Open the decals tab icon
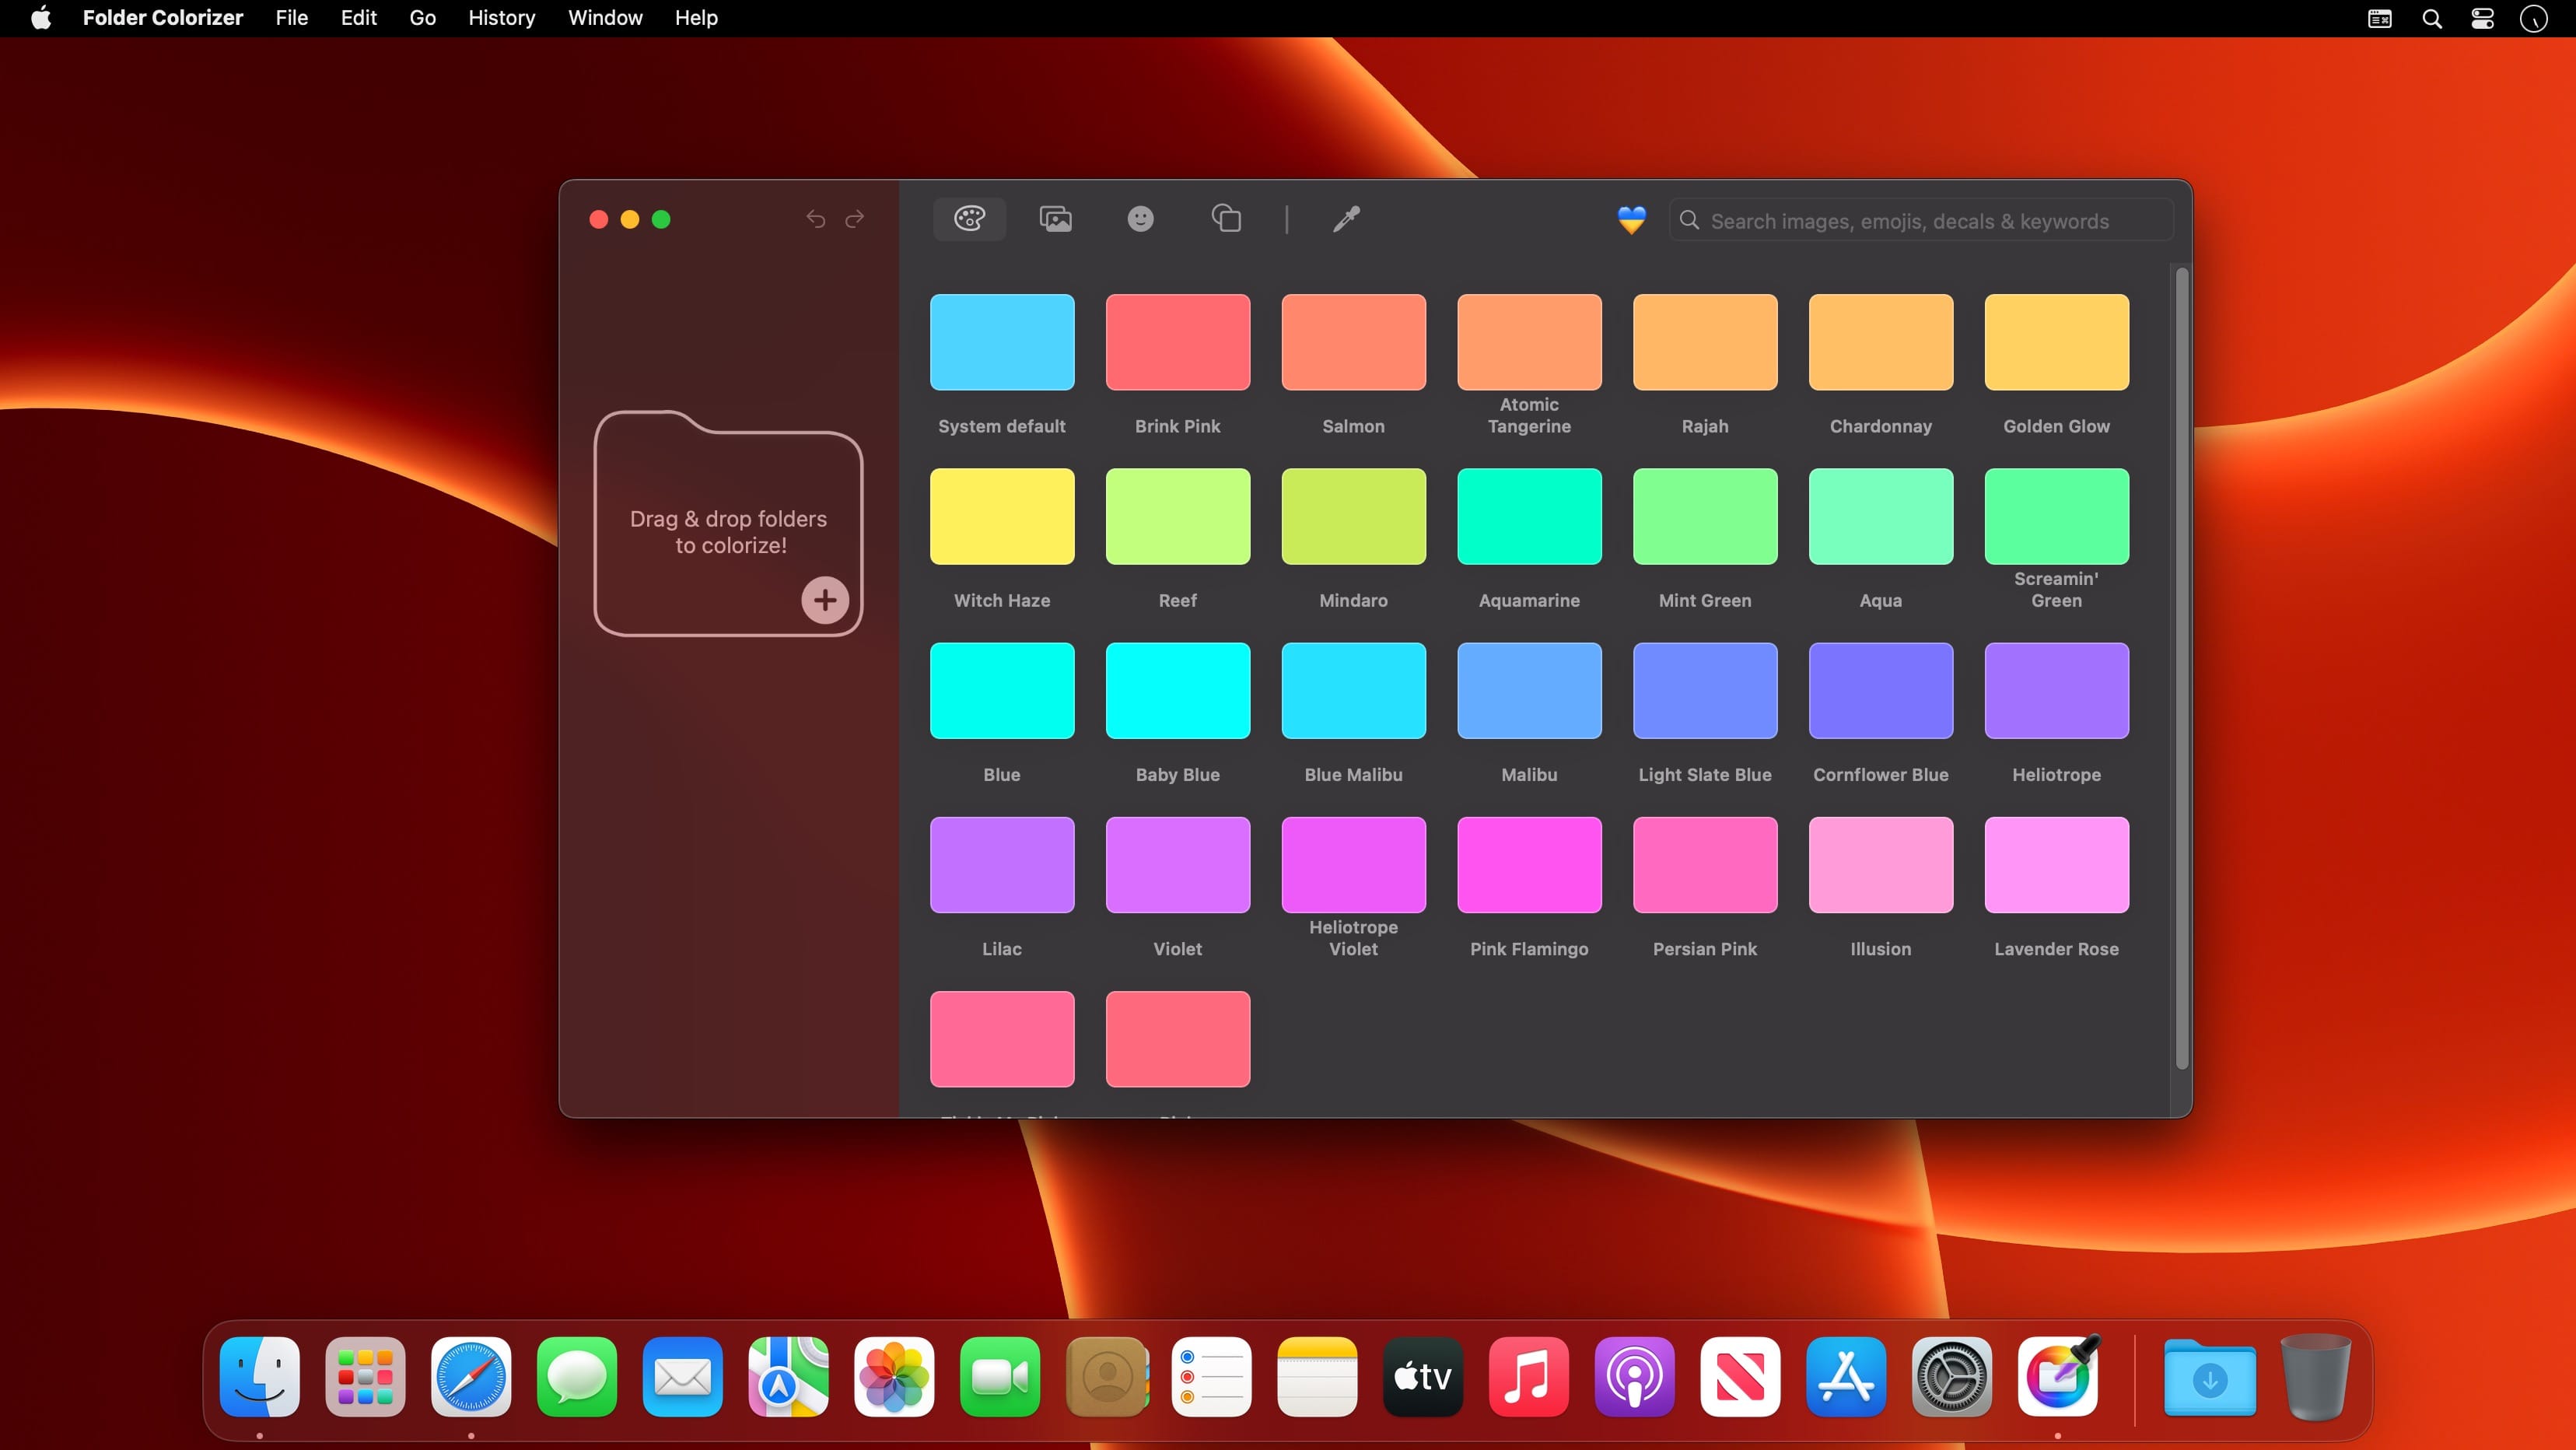This screenshot has height=1450, width=2576. 1226,218
